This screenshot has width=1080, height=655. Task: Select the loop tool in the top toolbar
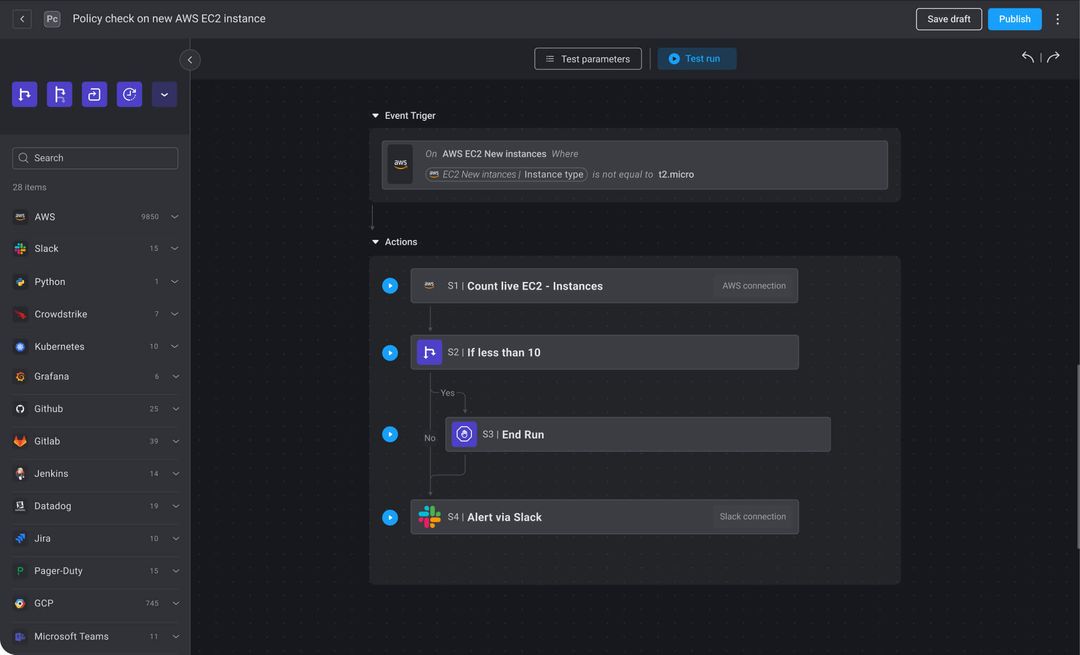[x=94, y=93]
